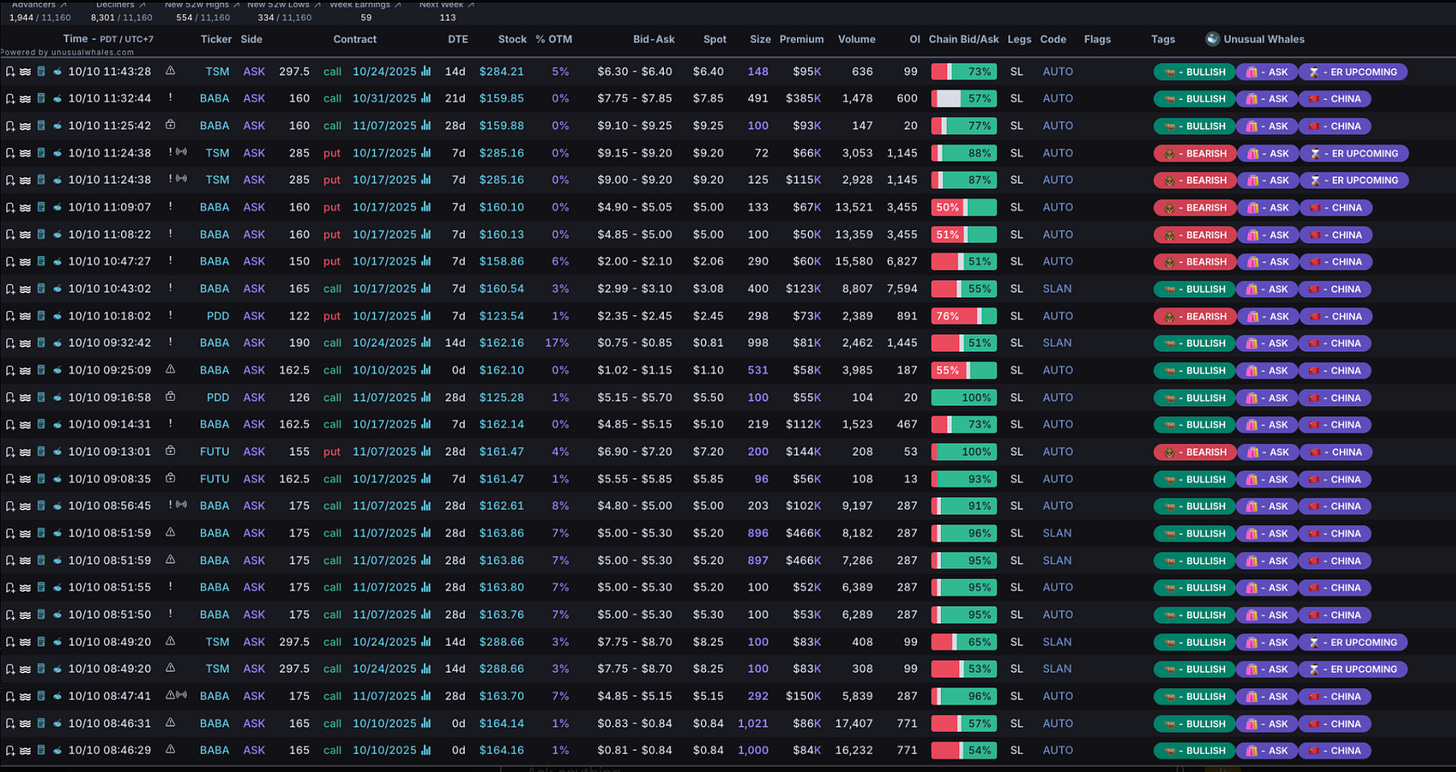Click ER UPCOMING tag on 11:43:28 row
The width and height of the screenshot is (1456, 772).
pos(1354,72)
